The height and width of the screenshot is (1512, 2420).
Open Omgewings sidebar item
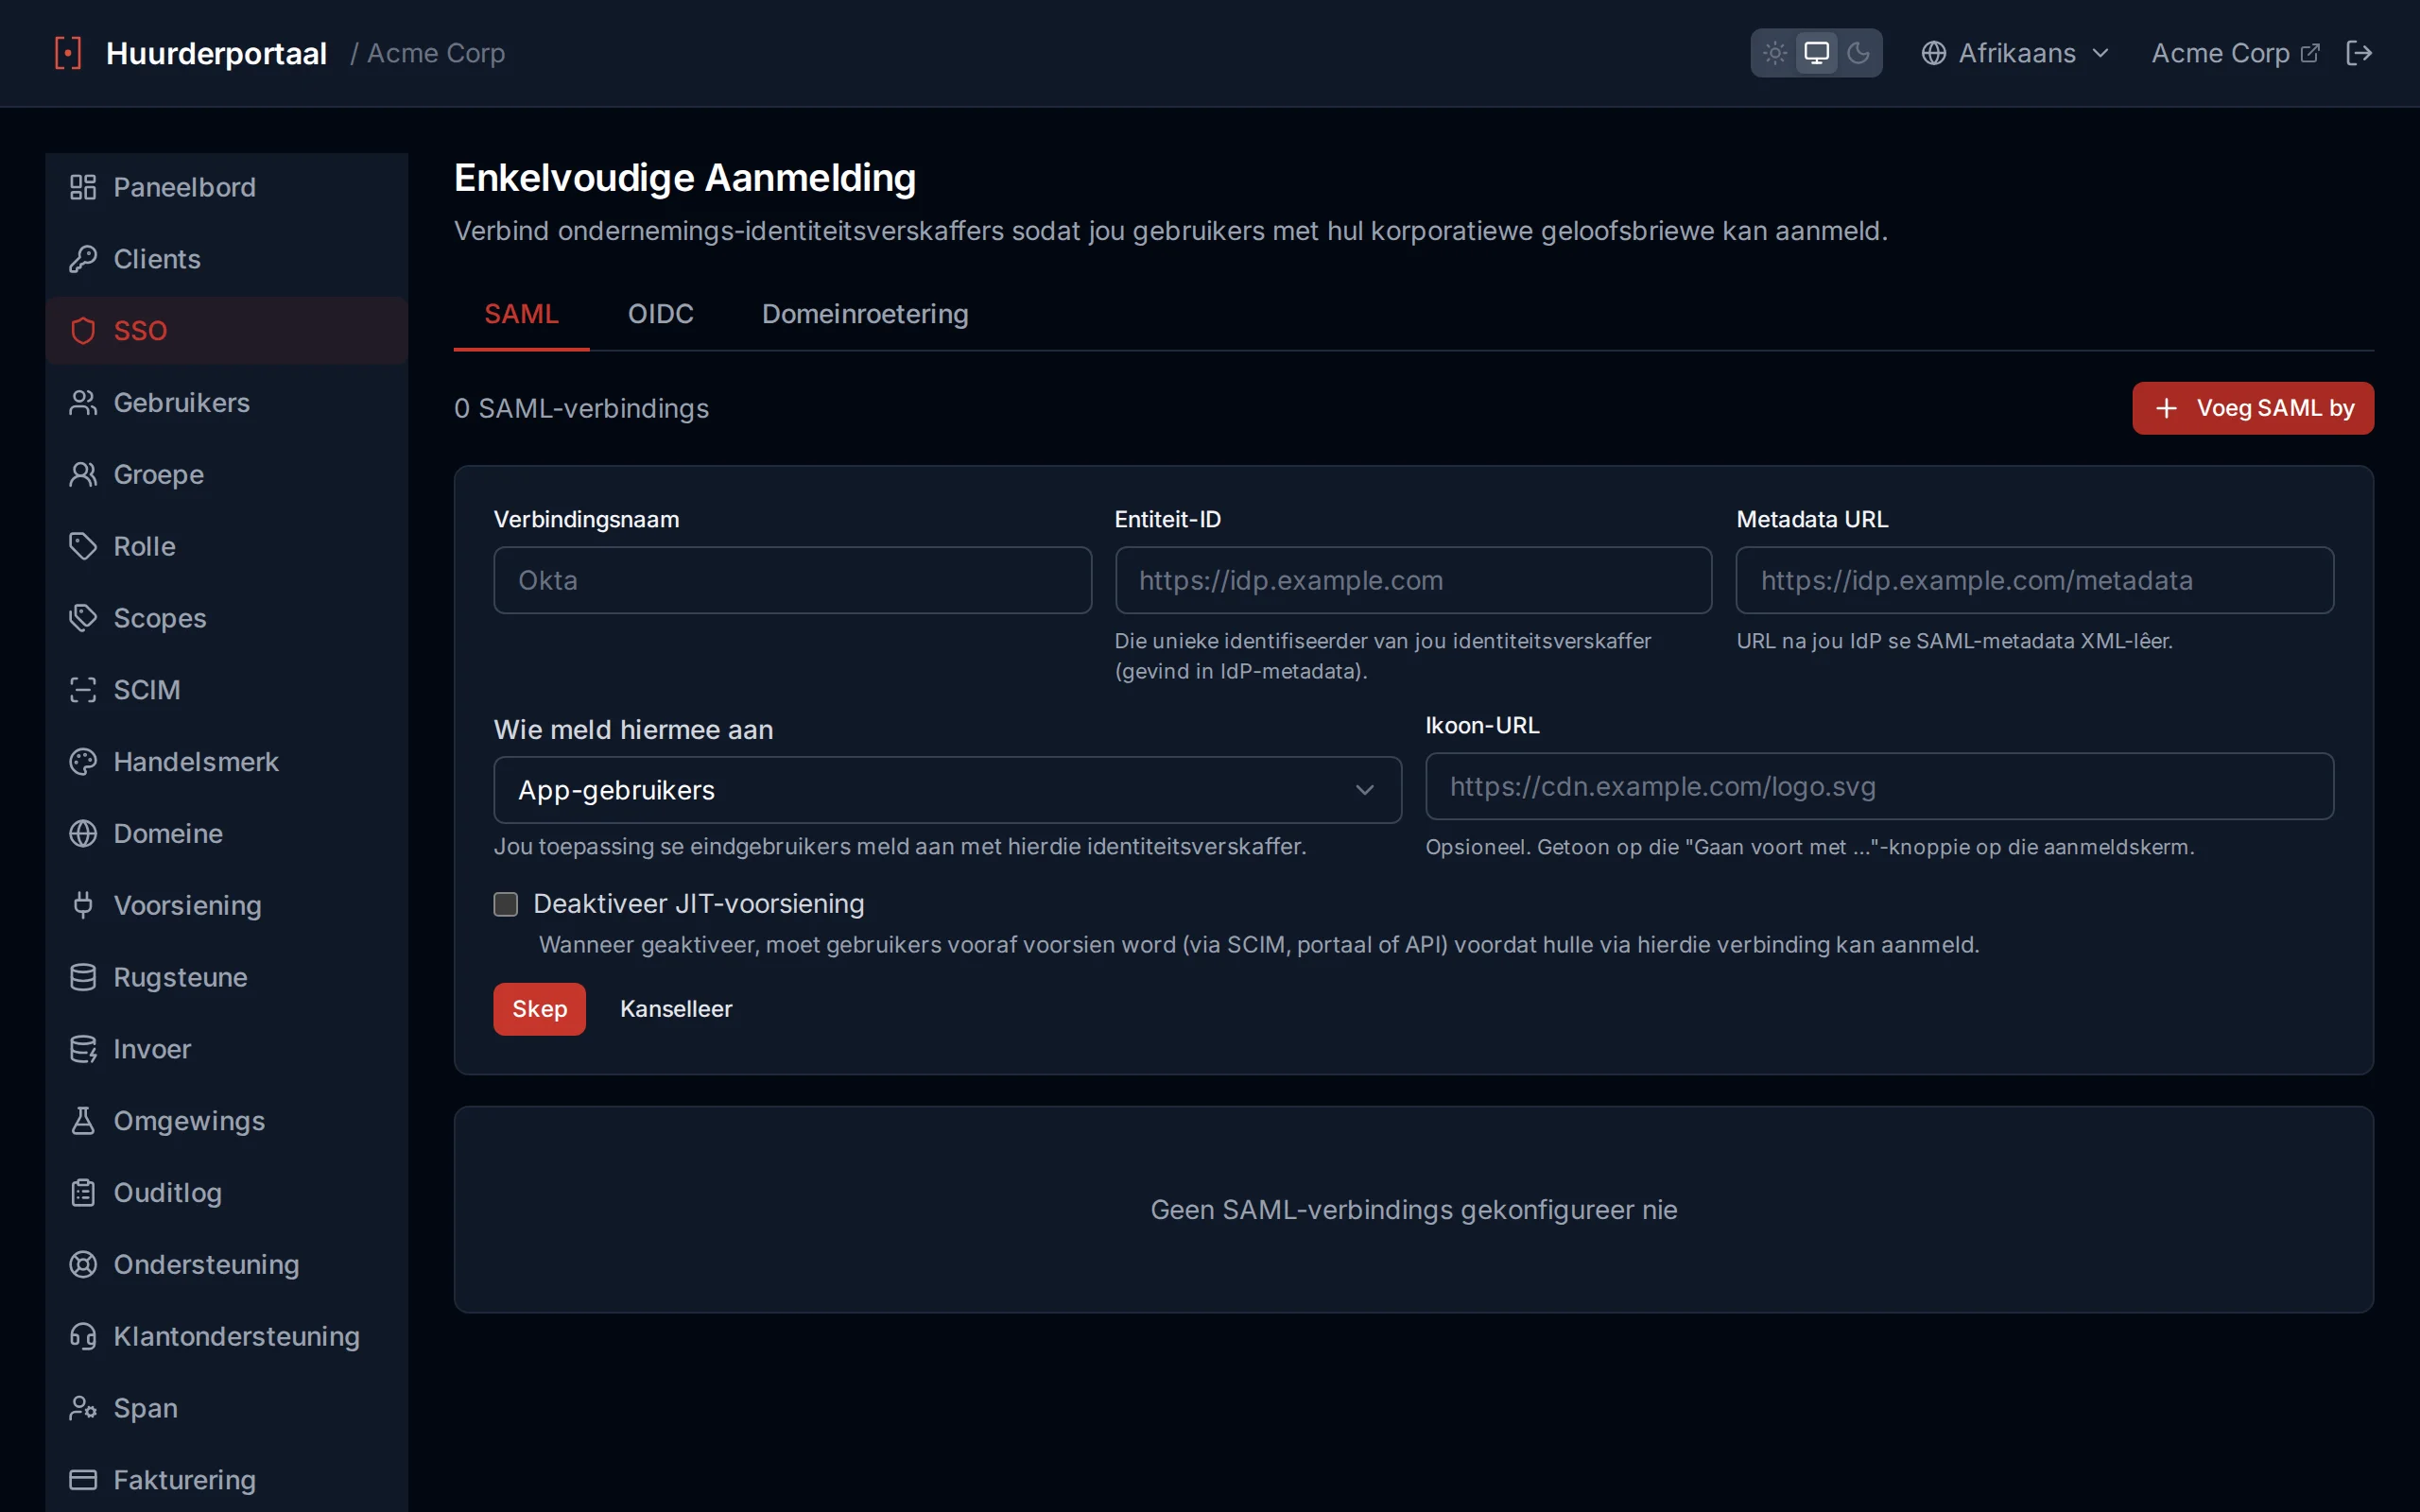(227, 1121)
